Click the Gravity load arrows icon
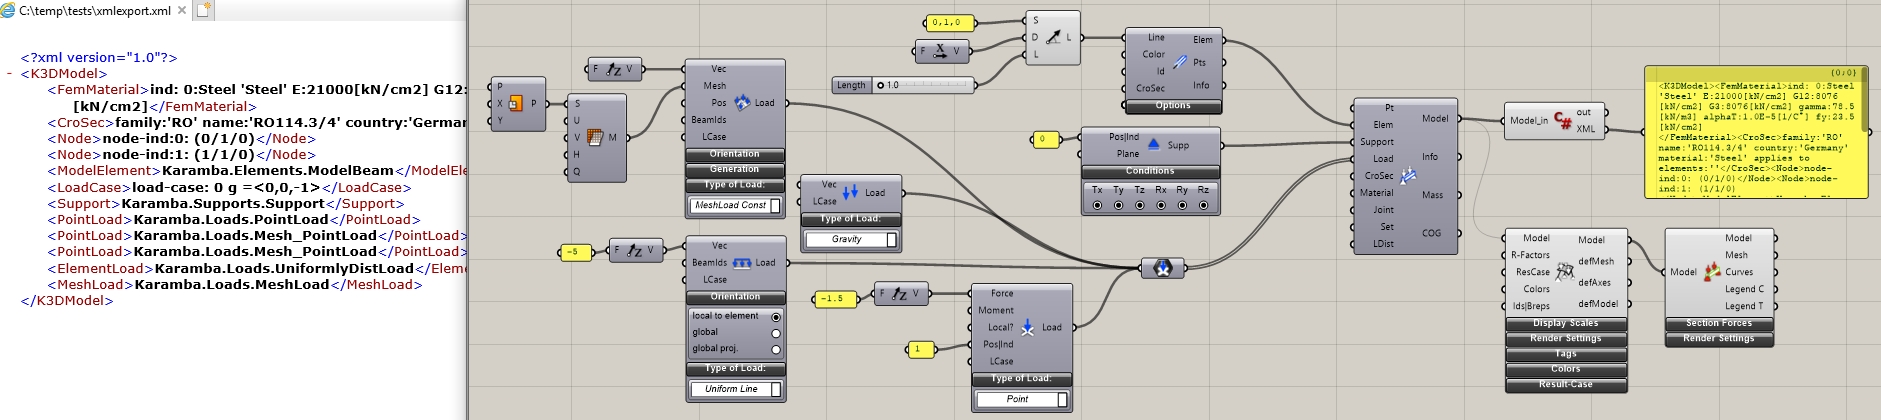Image resolution: width=1881 pixels, height=420 pixels. click(x=850, y=192)
